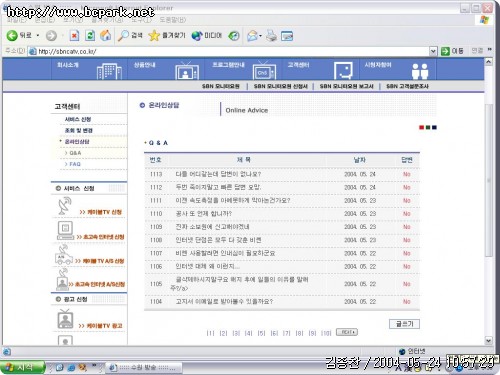Image resolution: width=500 pixels, height=375 pixels.
Task: Open post number 1112 title
Action: (218, 187)
